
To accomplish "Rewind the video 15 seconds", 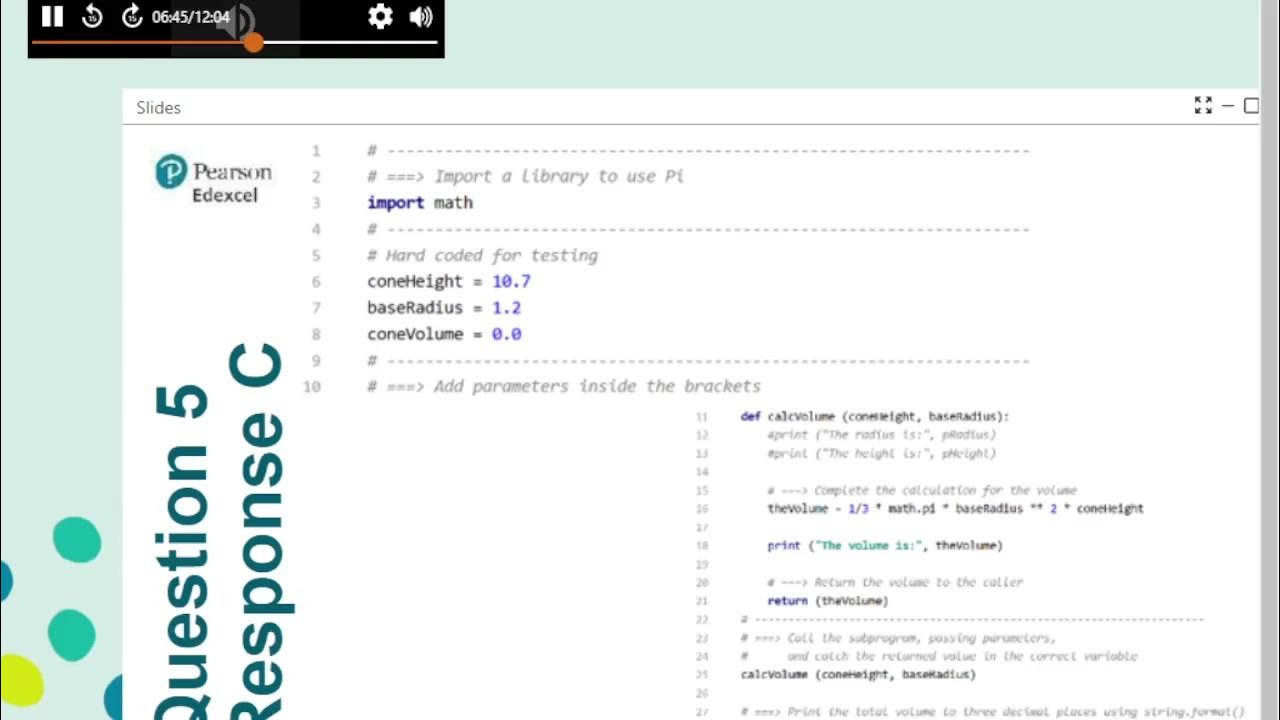I will pyautogui.click(x=92, y=16).
